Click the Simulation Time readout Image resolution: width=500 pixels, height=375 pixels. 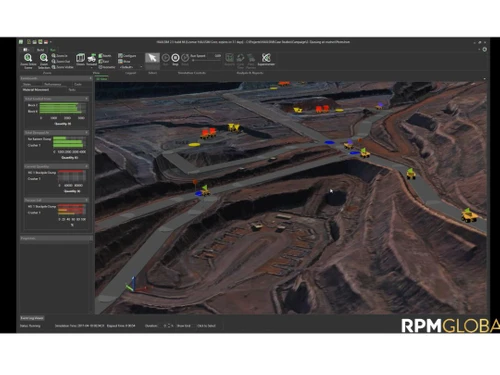coord(79,326)
